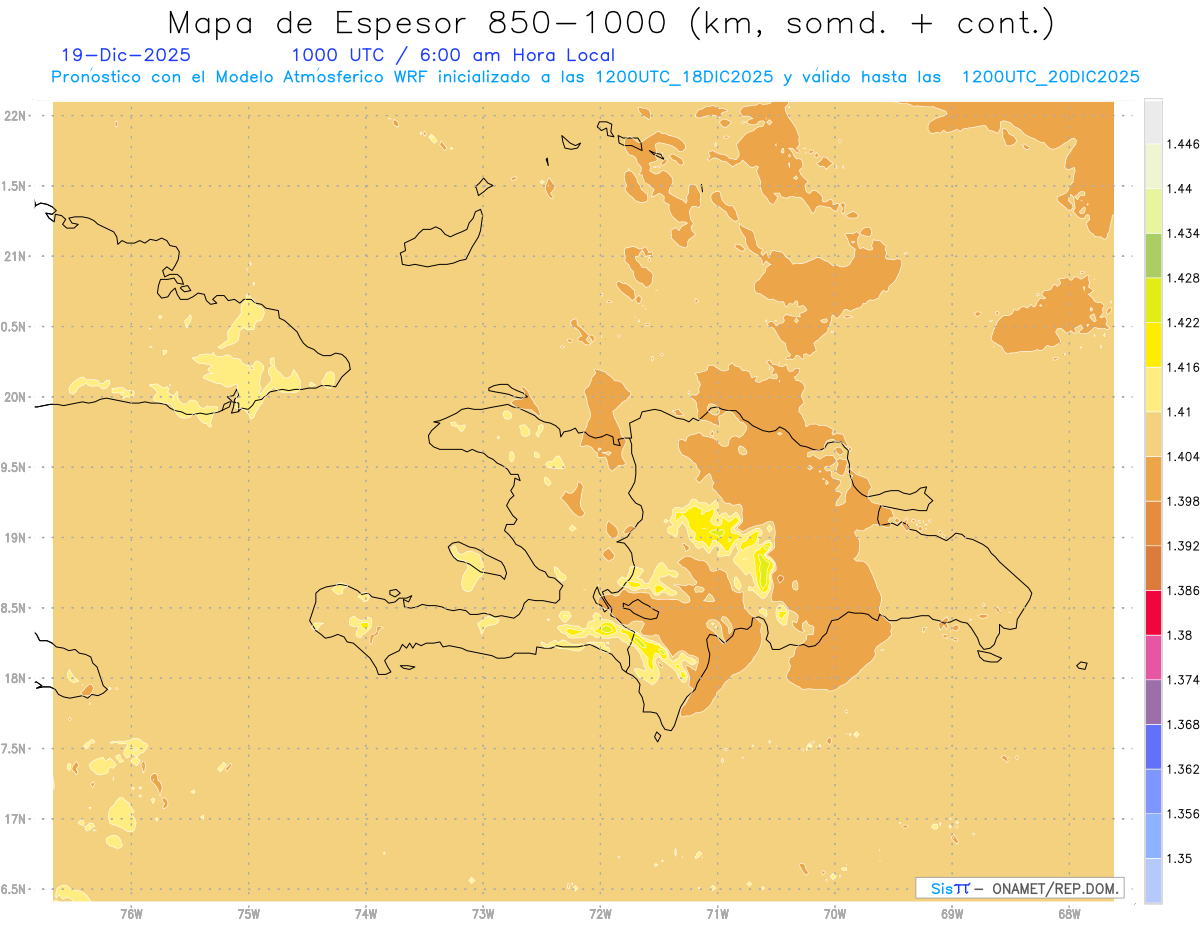Click the purple color scale segment below 1.374
The image size is (1200, 927).
point(1153,702)
